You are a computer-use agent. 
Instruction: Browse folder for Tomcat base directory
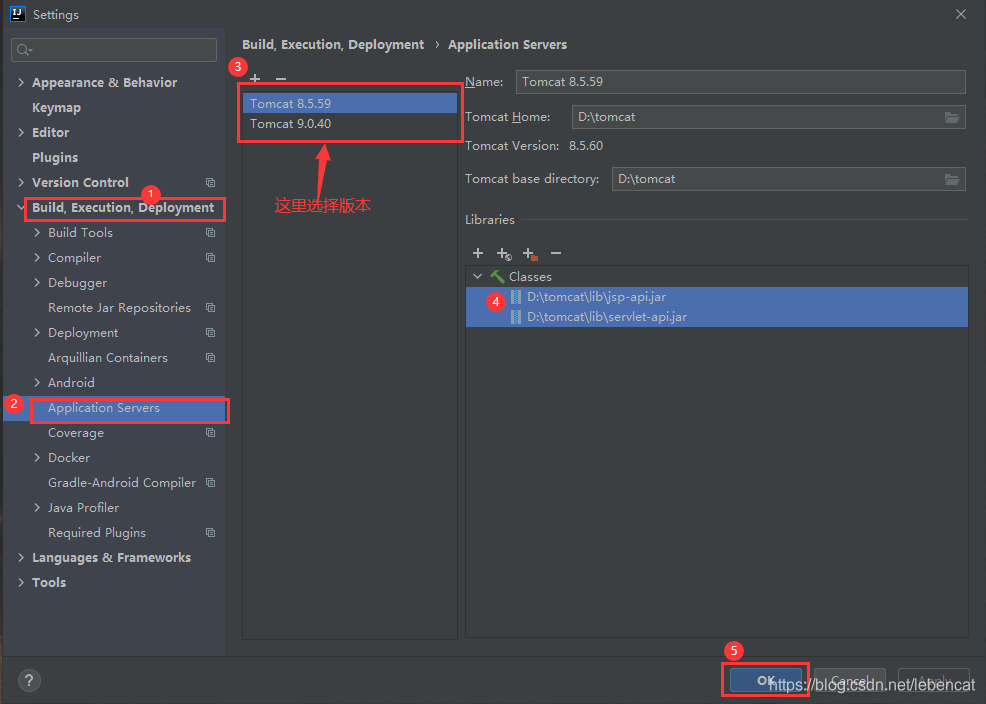tap(951, 179)
